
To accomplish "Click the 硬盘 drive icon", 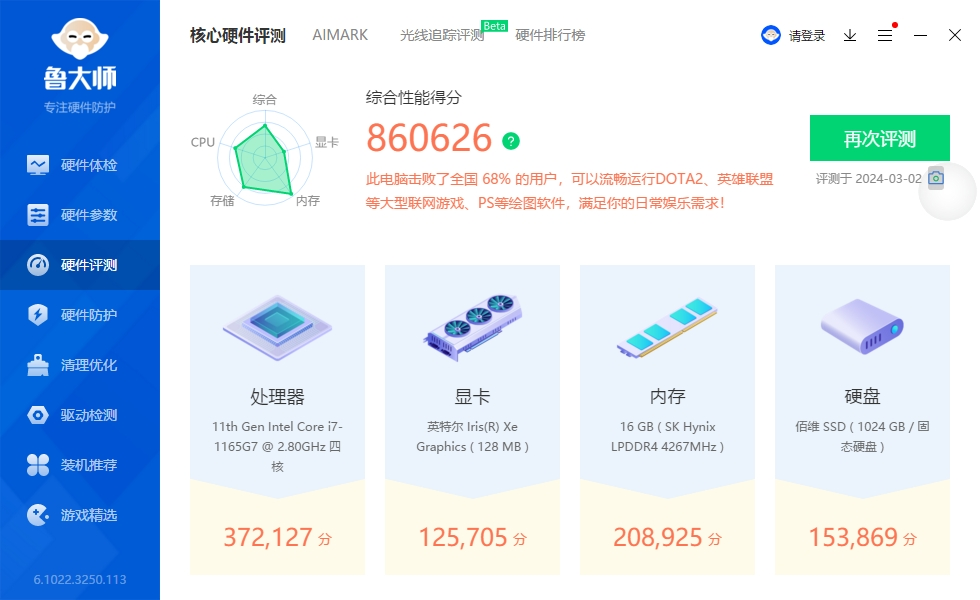I will click(x=862, y=326).
